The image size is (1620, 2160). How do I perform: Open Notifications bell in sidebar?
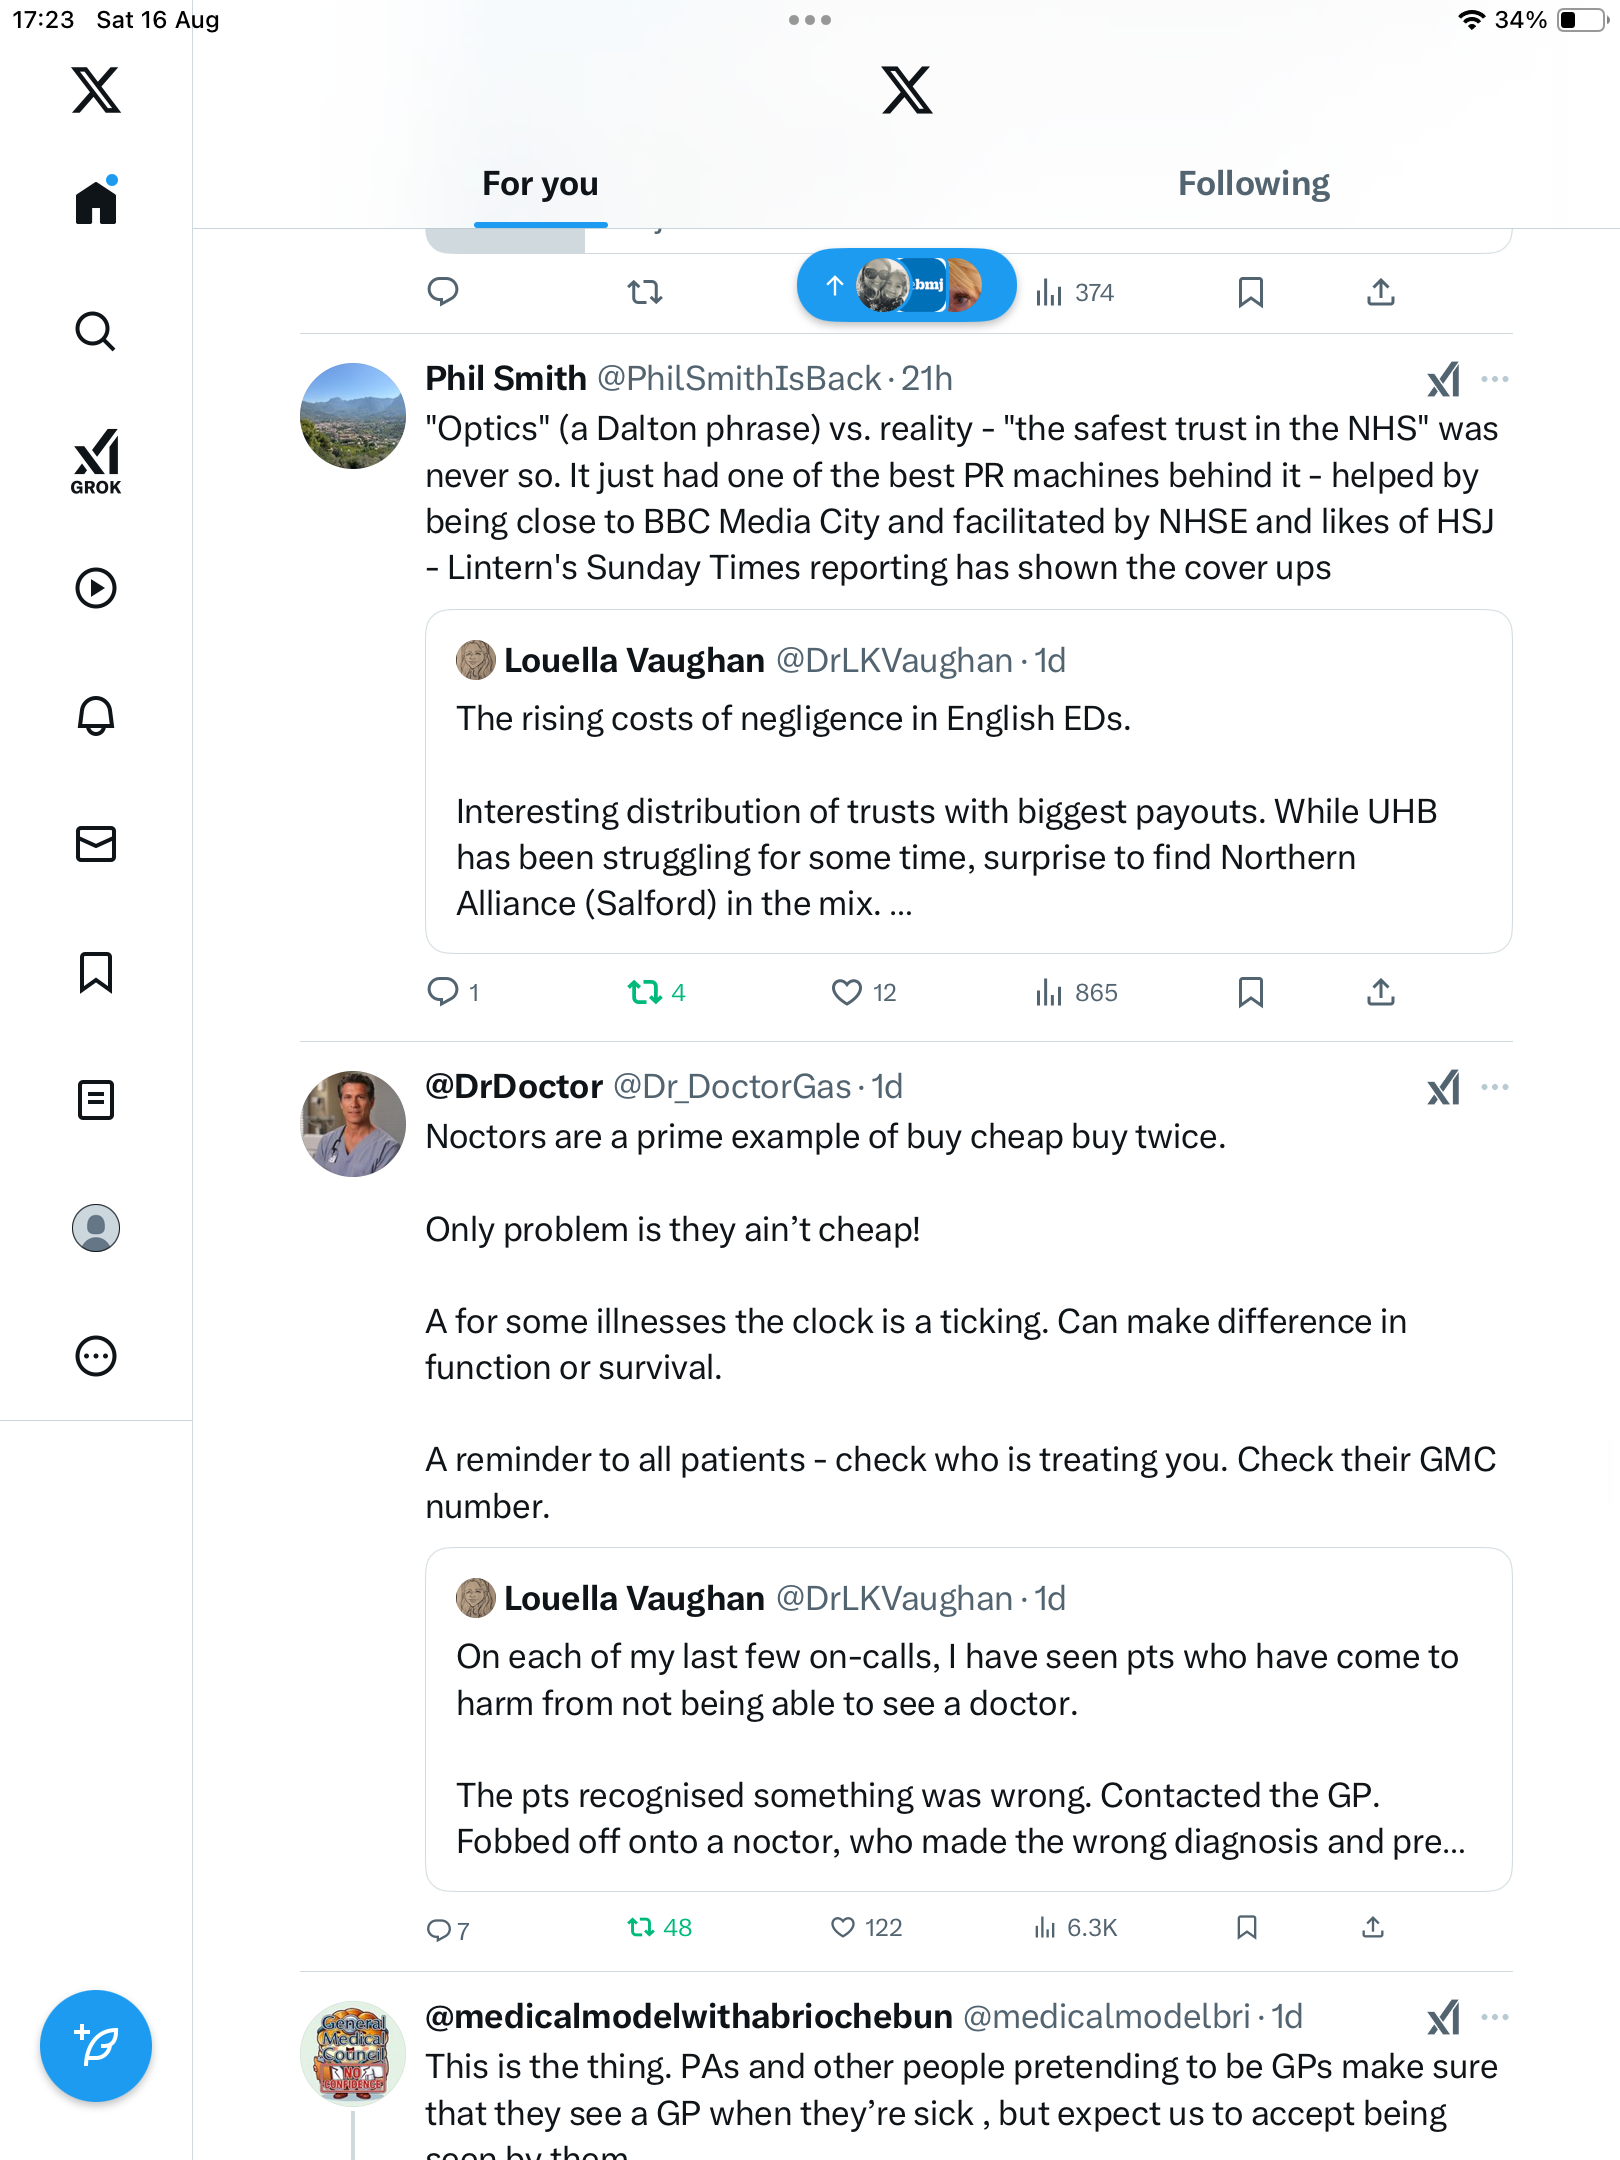pyautogui.click(x=96, y=716)
